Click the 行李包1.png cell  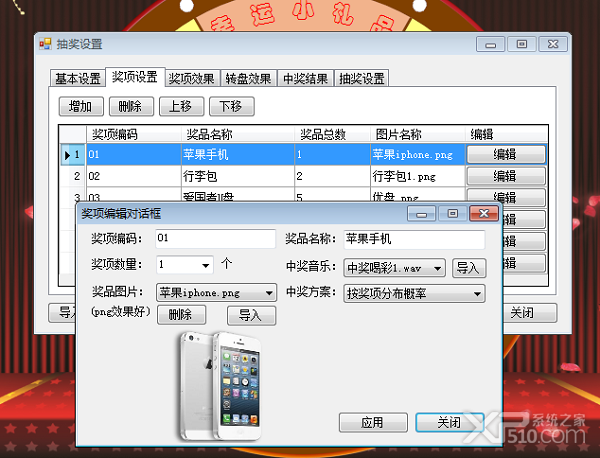coord(417,176)
